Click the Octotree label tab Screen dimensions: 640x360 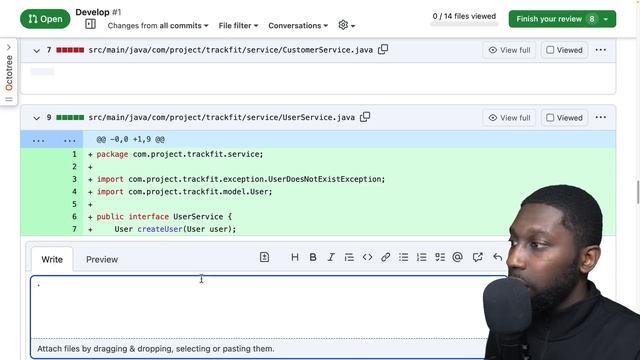(x=9, y=73)
